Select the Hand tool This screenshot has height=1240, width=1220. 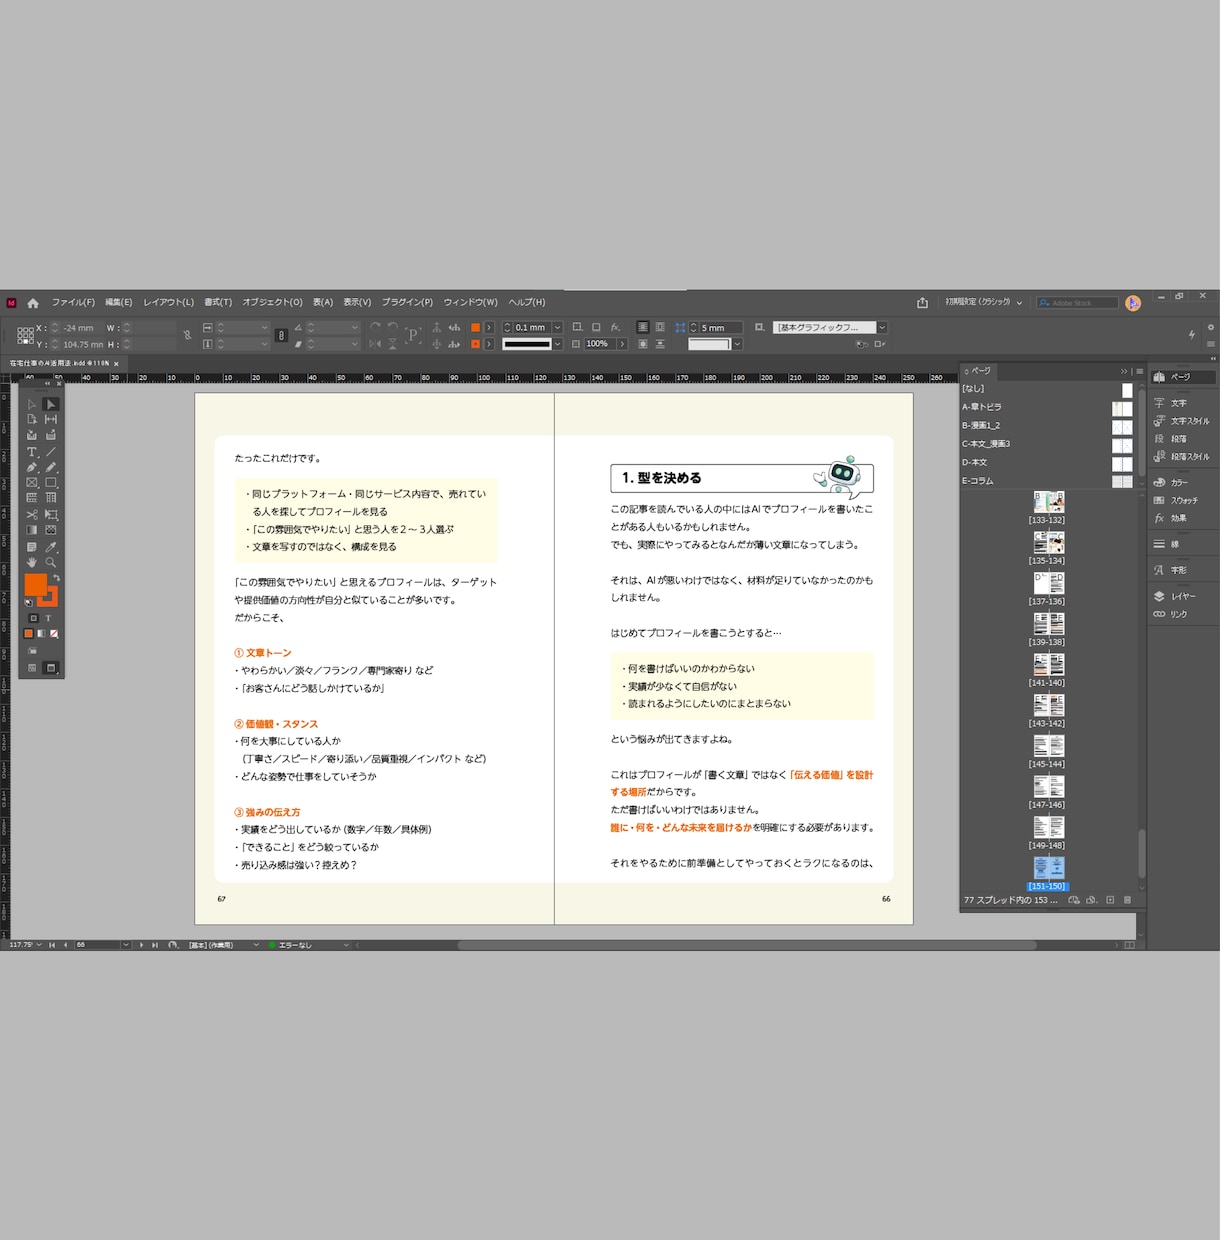click(x=32, y=563)
